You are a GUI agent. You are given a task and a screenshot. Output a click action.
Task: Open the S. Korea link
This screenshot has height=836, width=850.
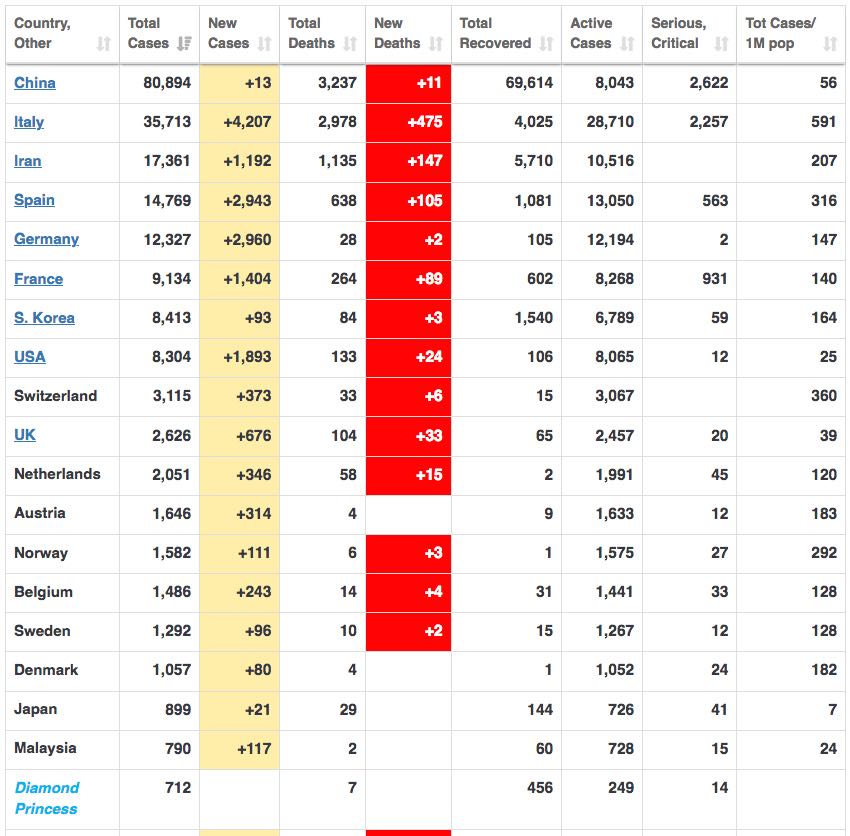pyautogui.click(x=44, y=318)
